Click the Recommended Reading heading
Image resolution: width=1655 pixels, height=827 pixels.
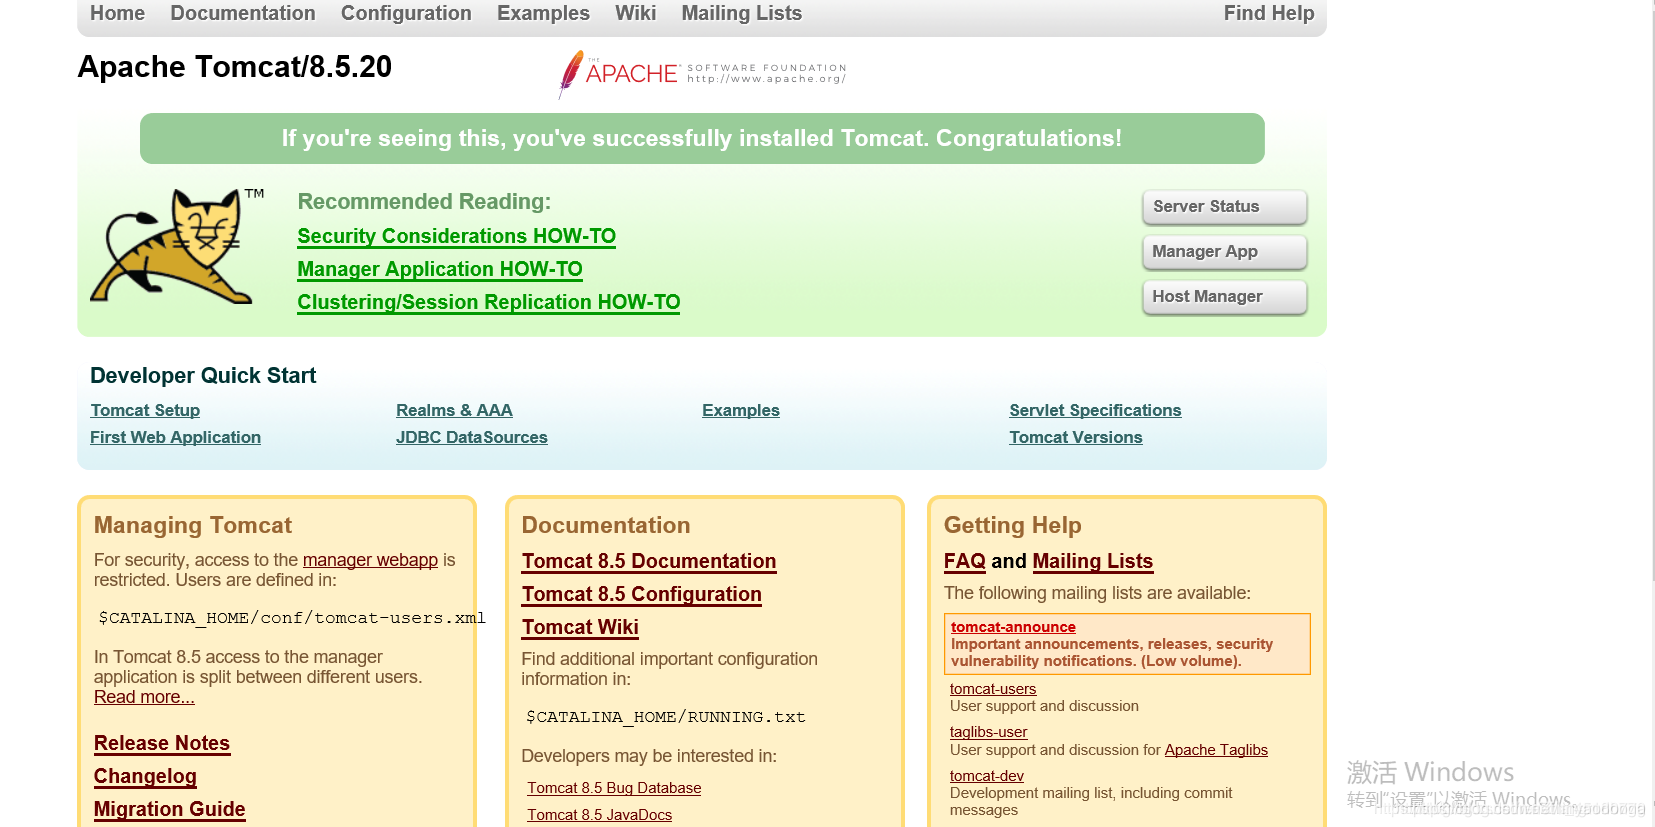pyautogui.click(x=424, y=201)
